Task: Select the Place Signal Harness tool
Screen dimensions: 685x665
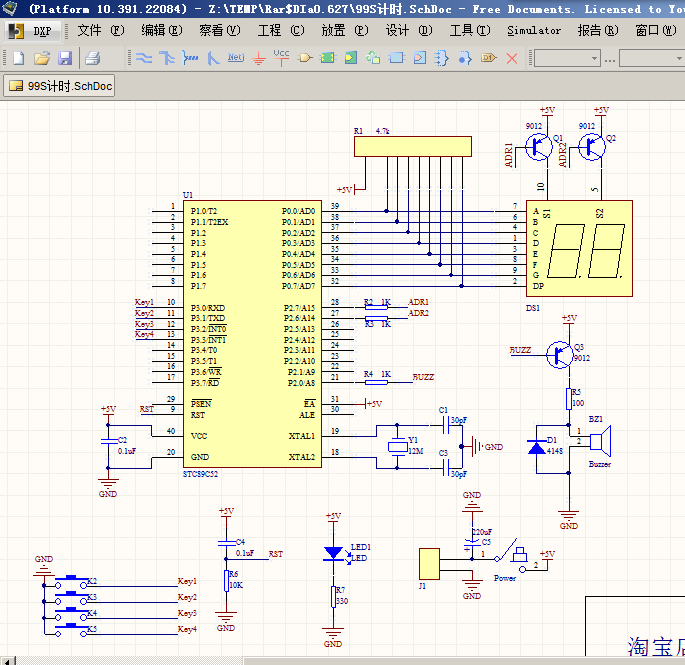Action: (190, 58)
